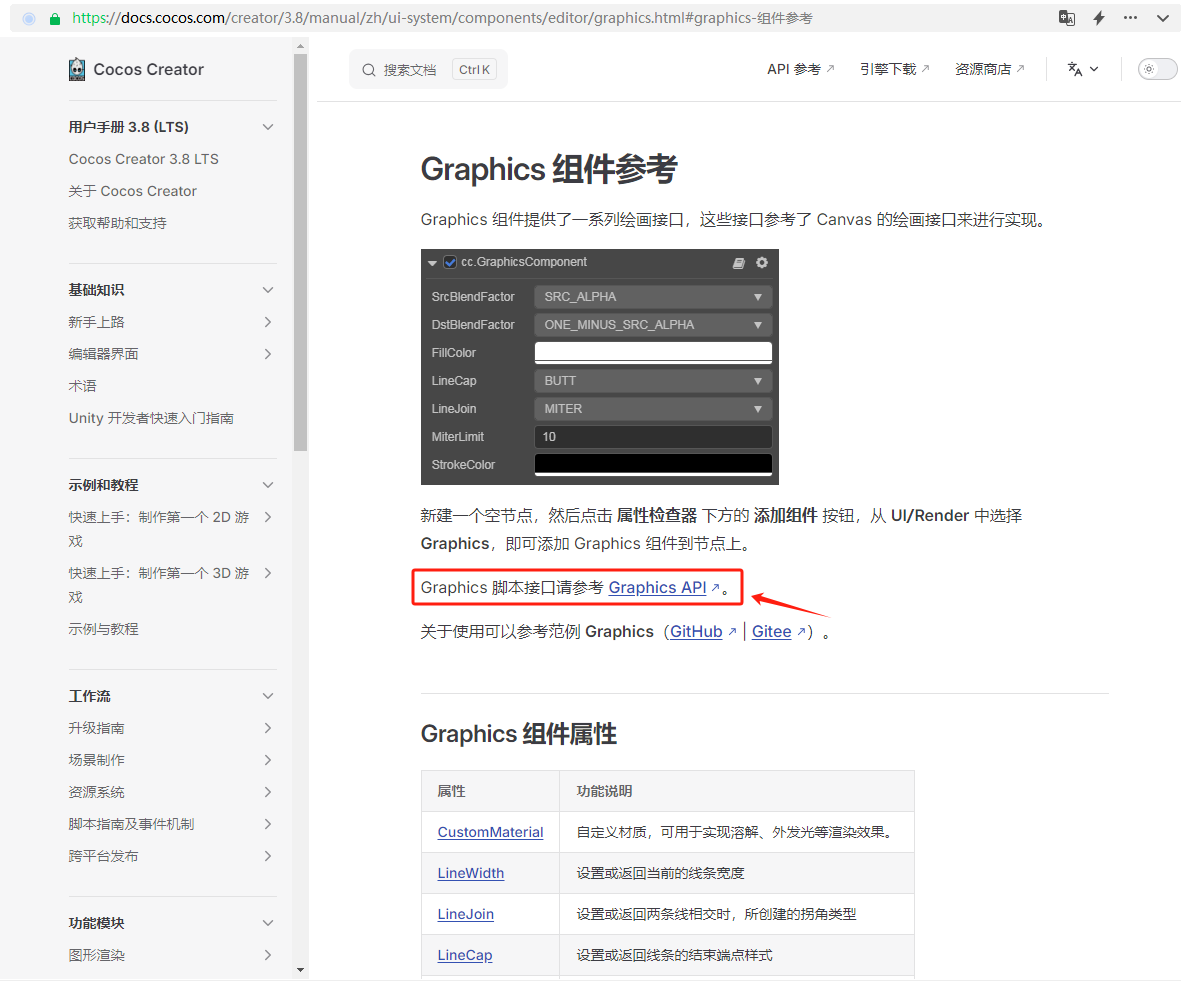Screen dimensions: 1181x989
Task: Expand 快速上手：制作第一个 2D 游戏 item
Action: [267, 517]
